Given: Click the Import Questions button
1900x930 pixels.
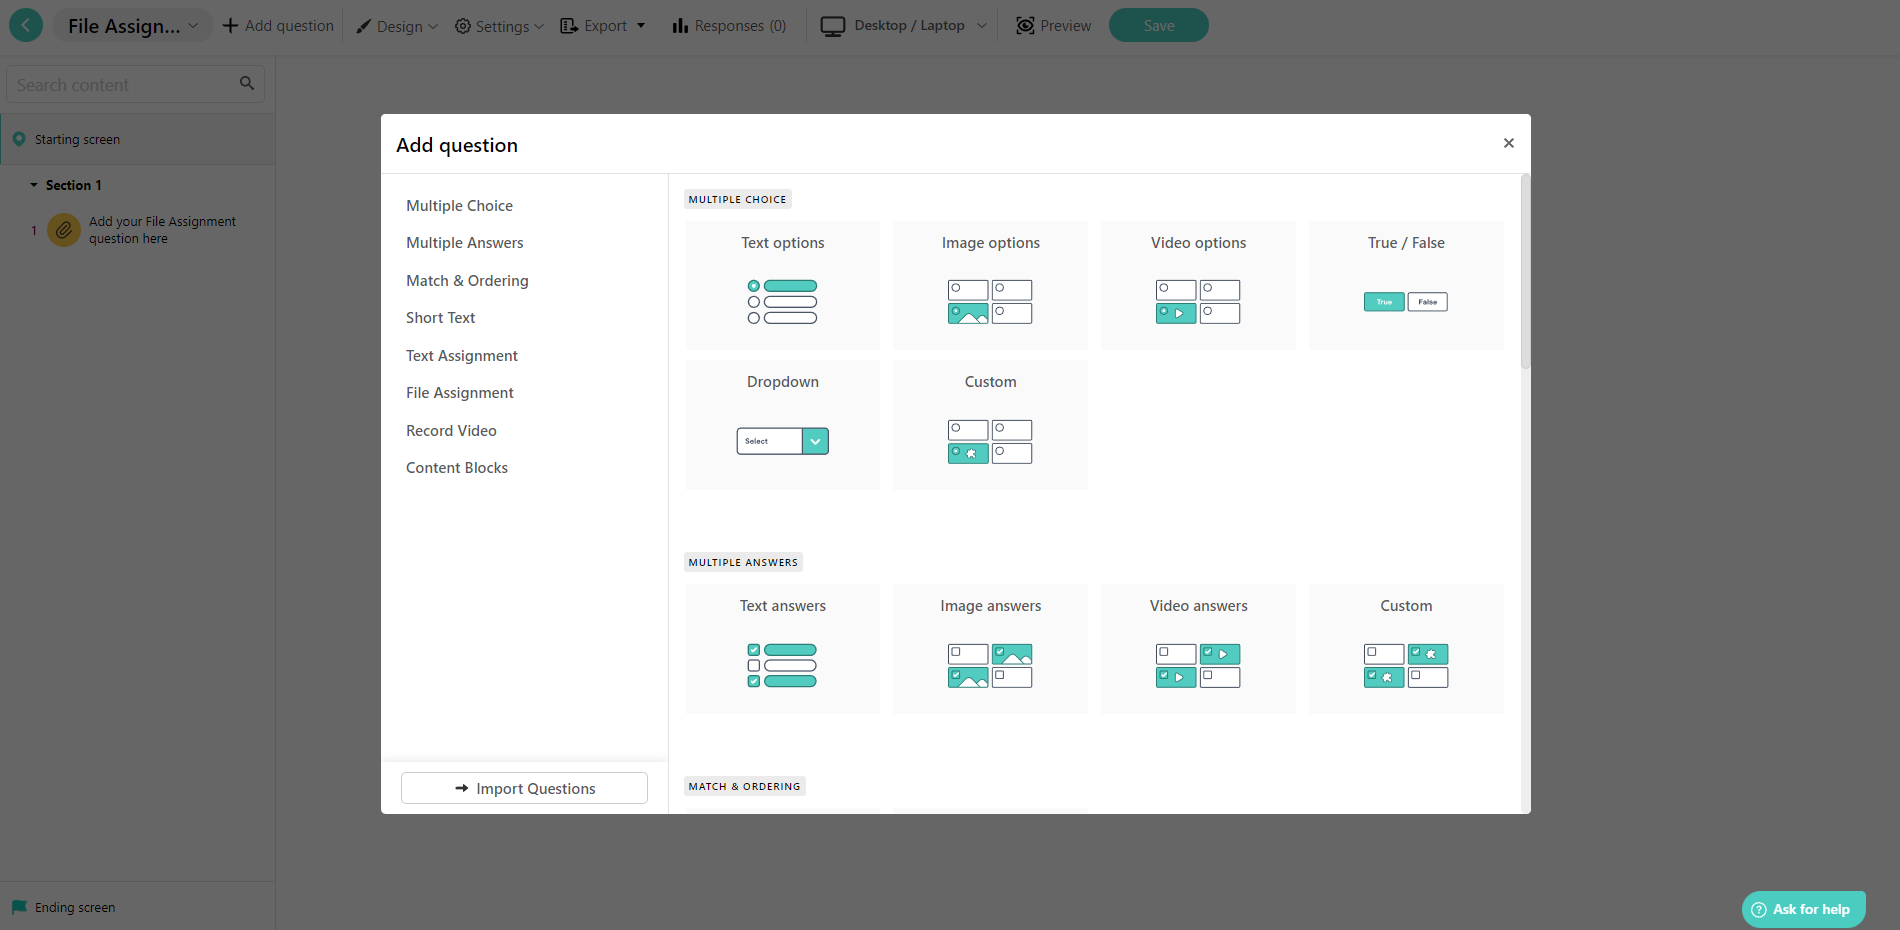Looking at the screenshot, I should click(523, 788).
